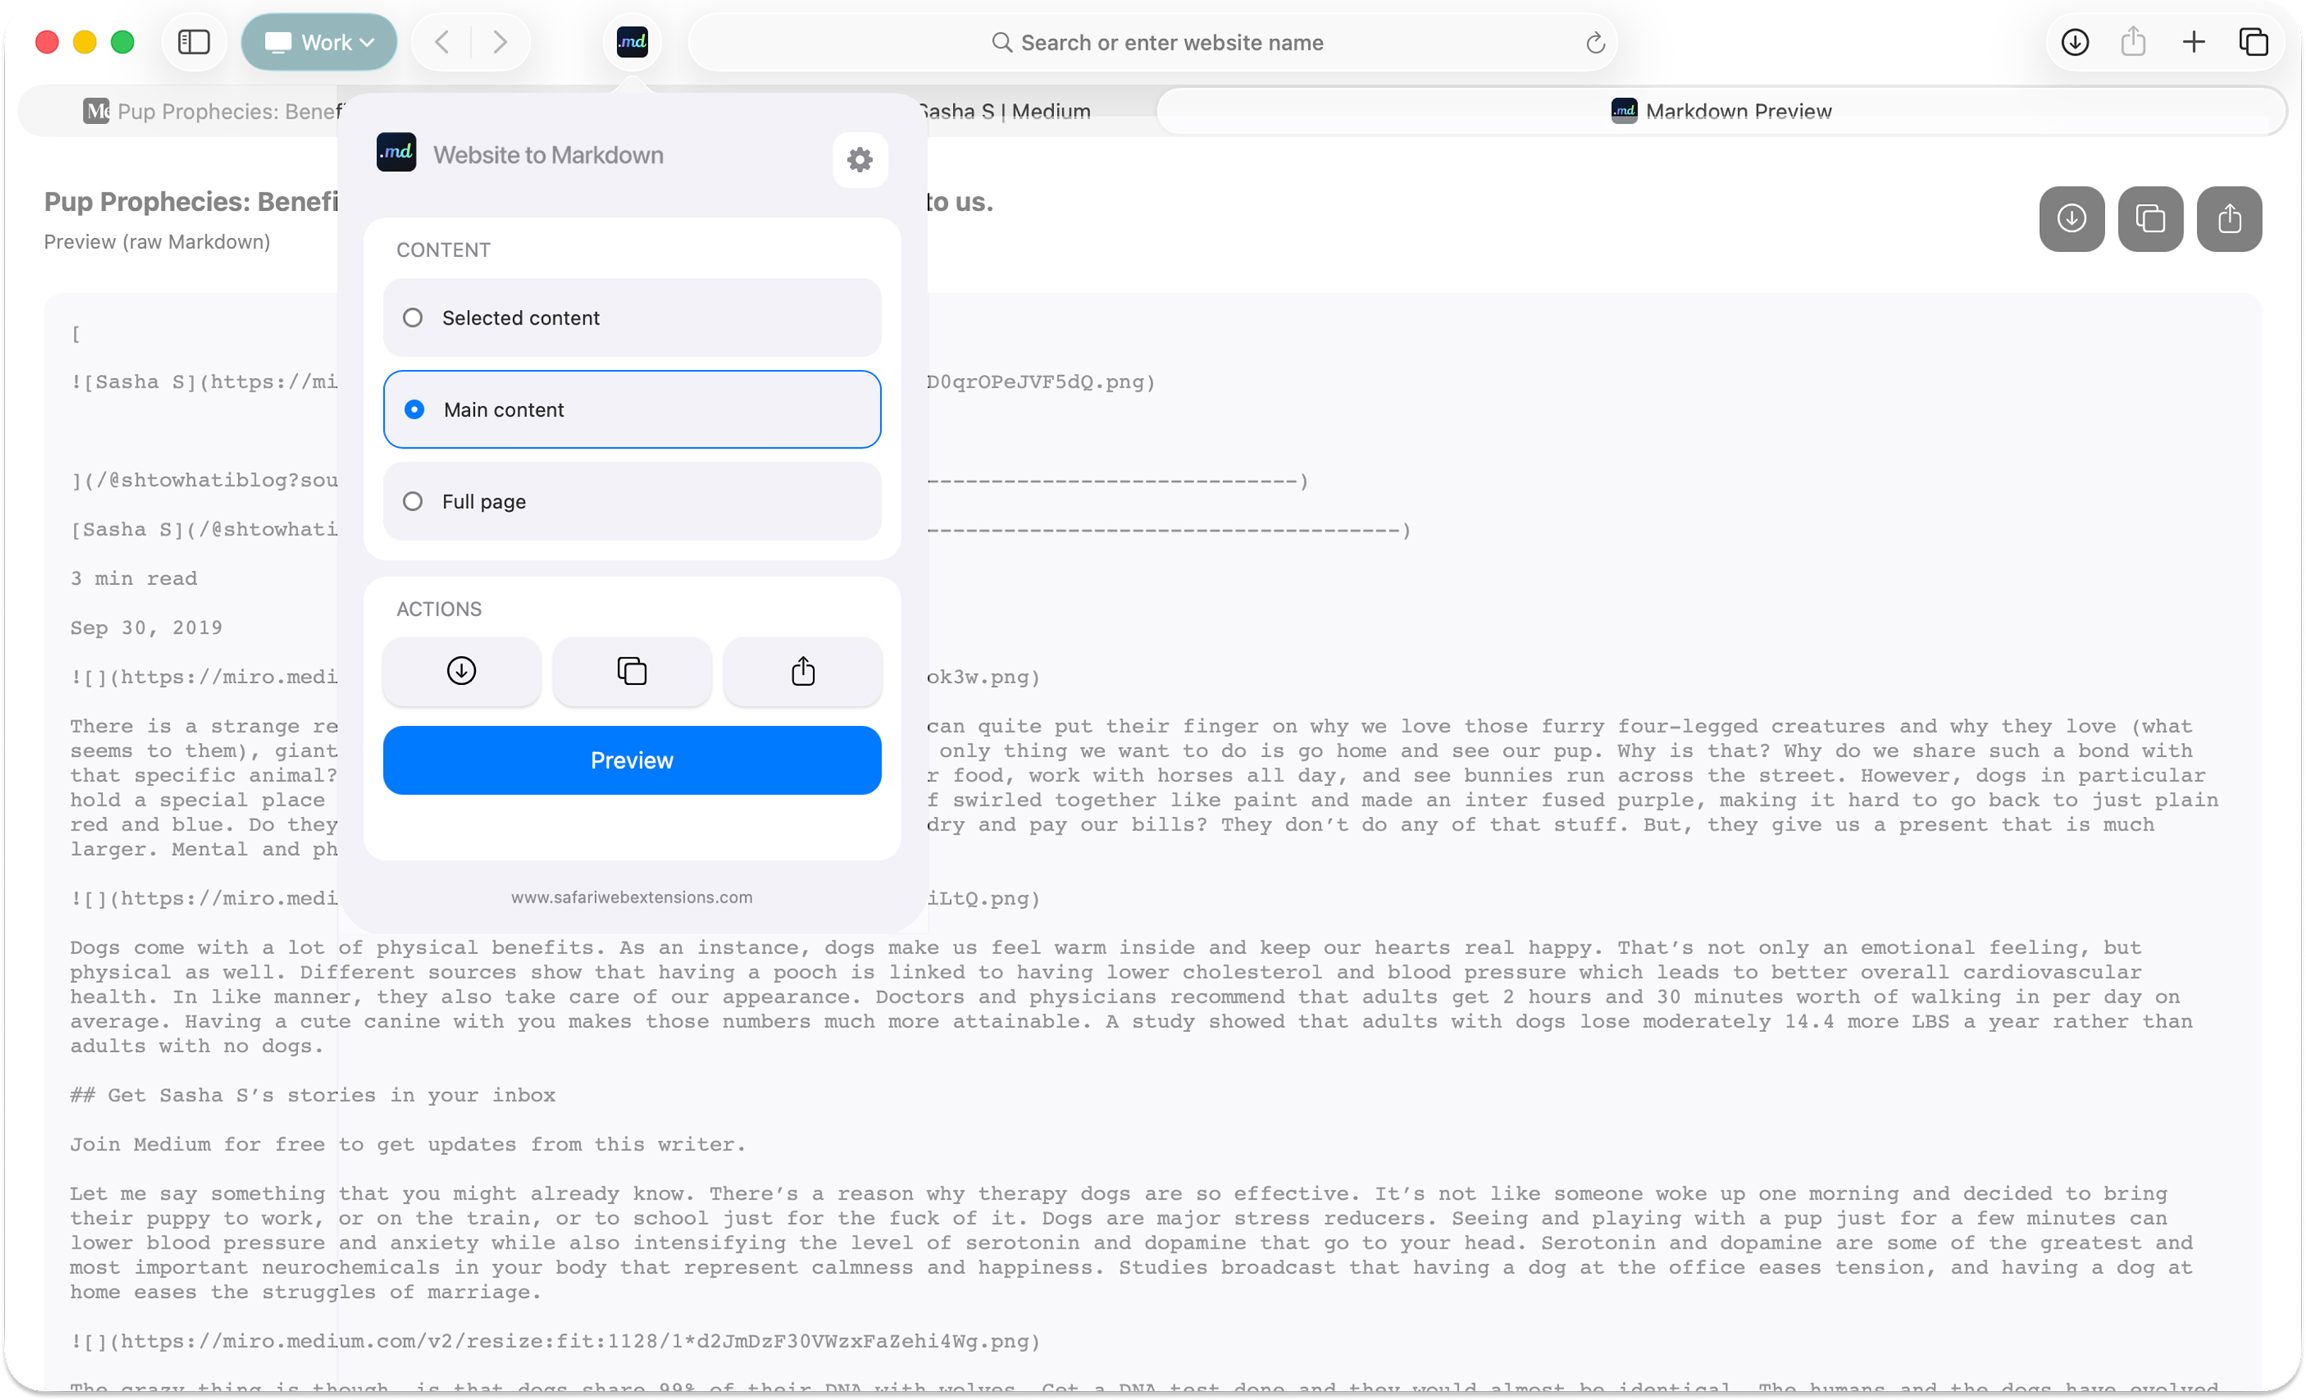The width and height of the screenshot is (2306, 1400).
Task: Click the copy icon in popup Actions
Action: tap(632, 671)
